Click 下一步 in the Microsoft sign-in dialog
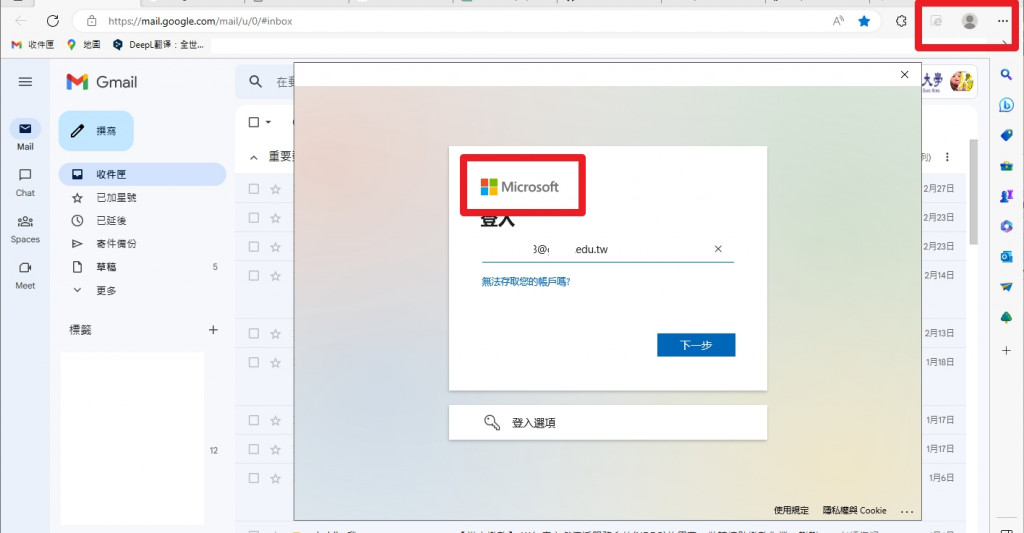 pos(696,345)
